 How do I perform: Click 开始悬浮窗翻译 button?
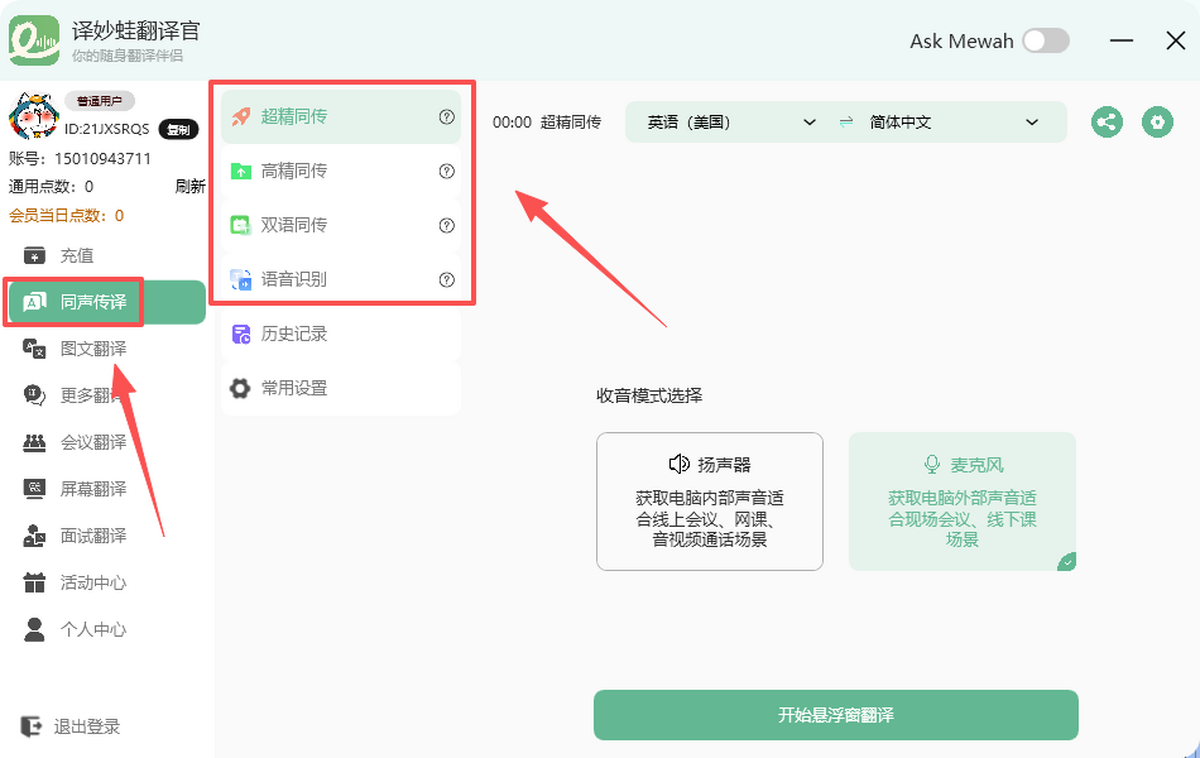[835, 715]
